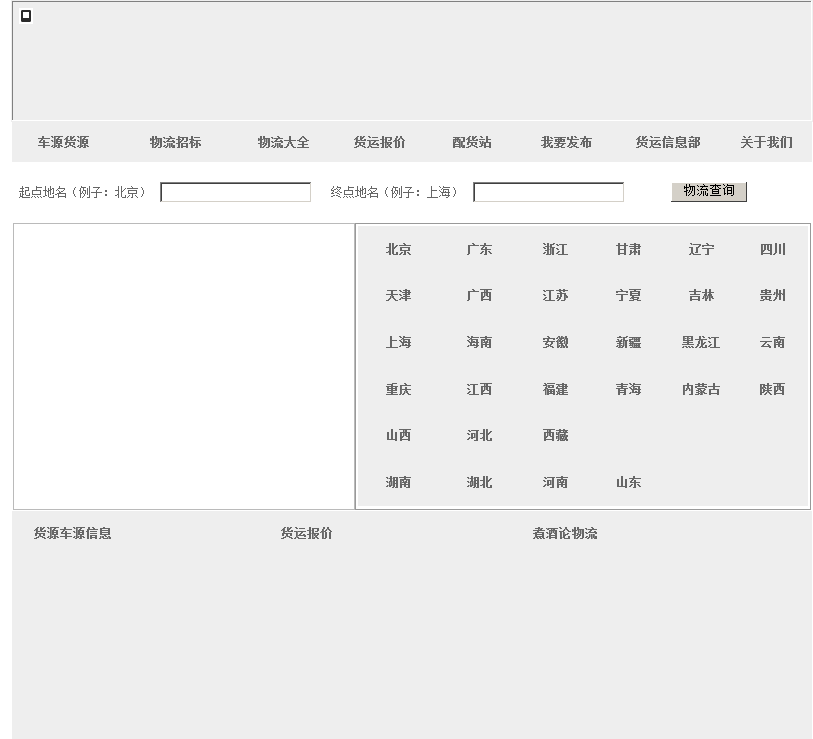Select 货运报价 in the navigation bar
Image resolution: width=813 pixels, height=739 pixels.
tap(379, 142)
